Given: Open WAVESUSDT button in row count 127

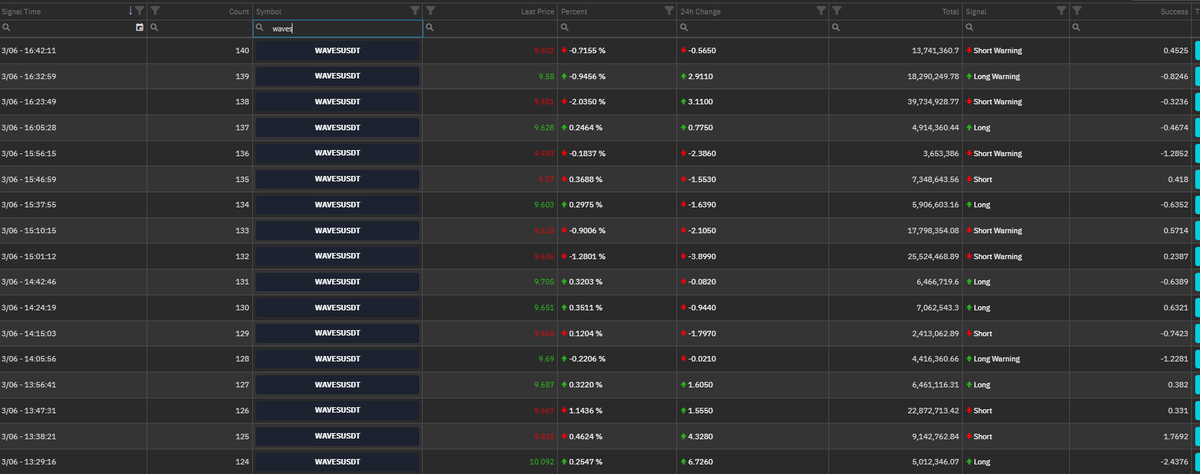Looking at the screenshot, I should 337,384.
